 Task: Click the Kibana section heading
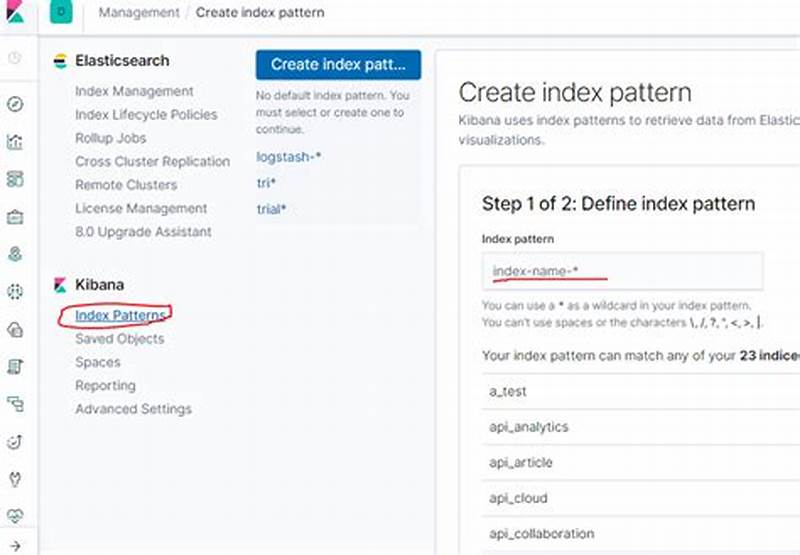pyautogui.click(x=99, y=285)
